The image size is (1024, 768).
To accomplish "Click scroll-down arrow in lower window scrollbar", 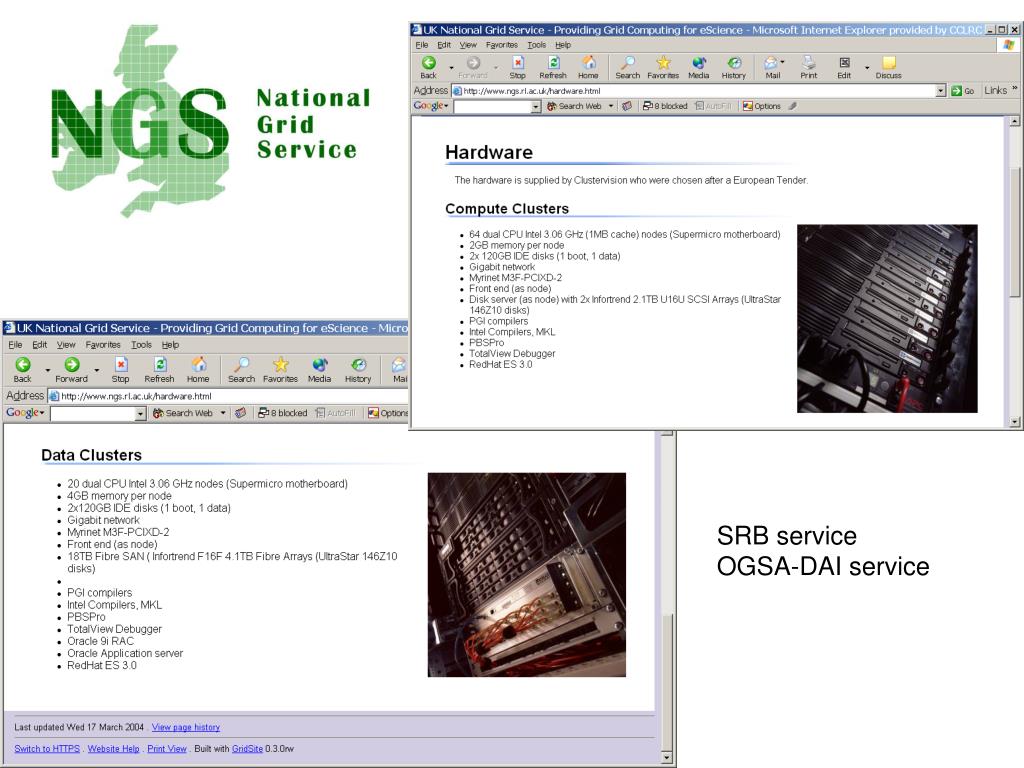I will (x=666, y=758).
